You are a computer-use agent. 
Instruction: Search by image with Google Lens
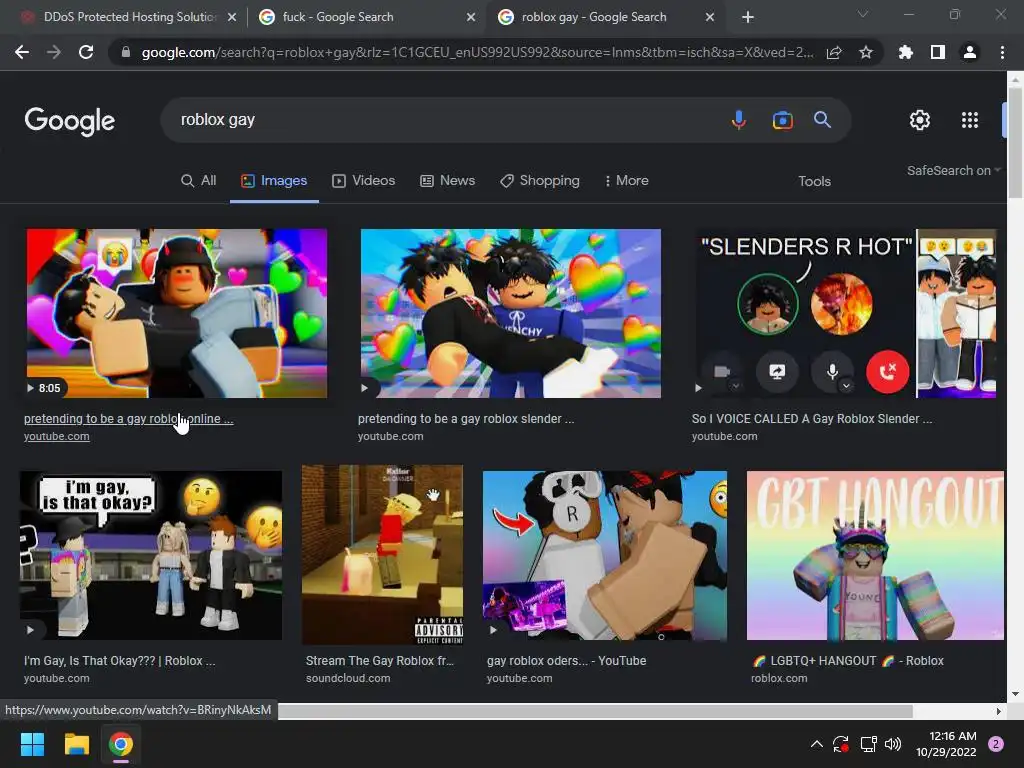tap(782, 120)
